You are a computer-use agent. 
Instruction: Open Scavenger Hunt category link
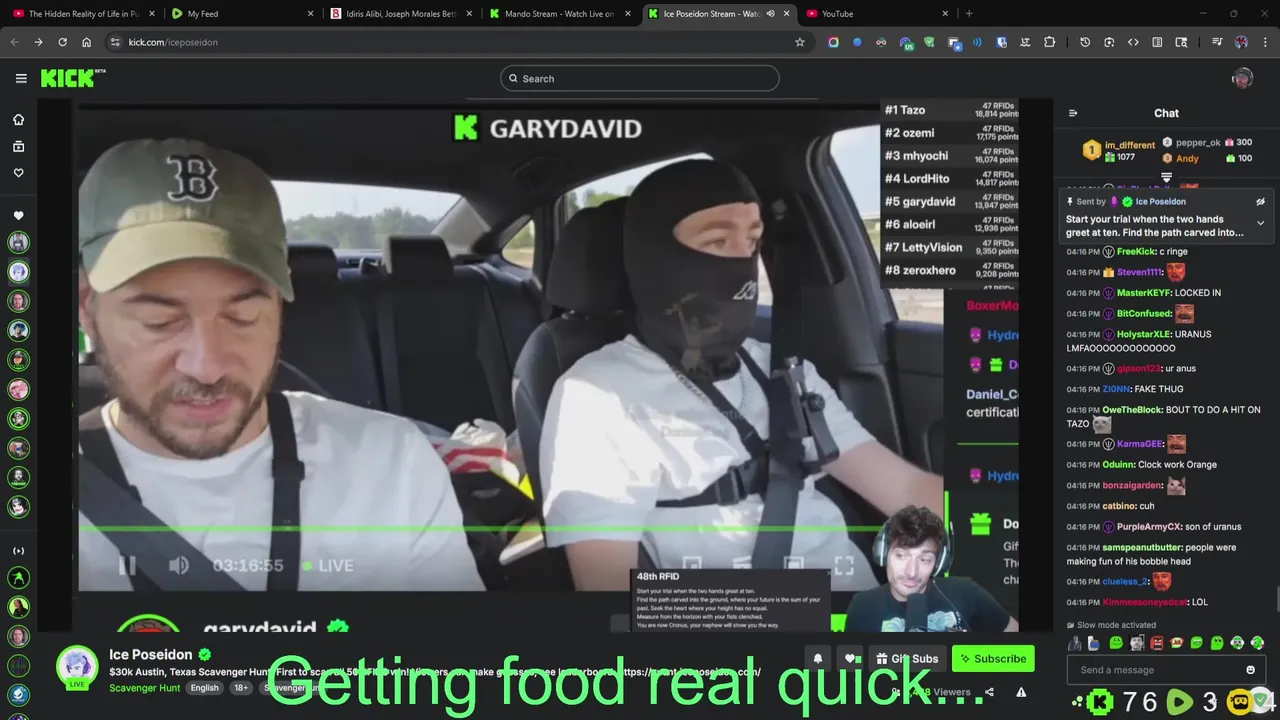[144, 688]
